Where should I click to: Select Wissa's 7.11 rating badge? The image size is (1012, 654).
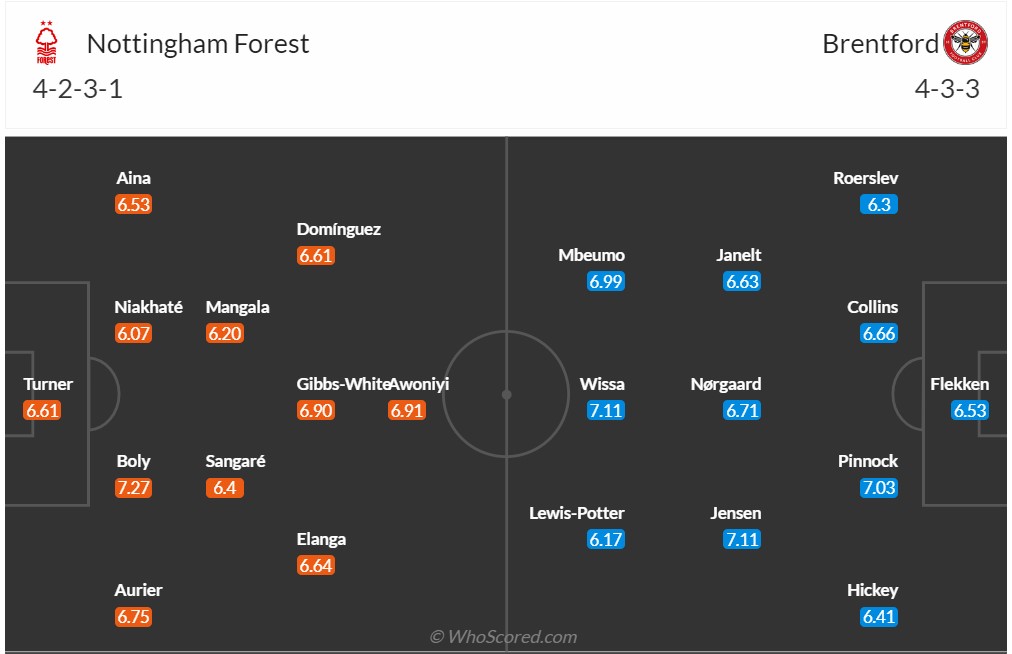point(606,410)
